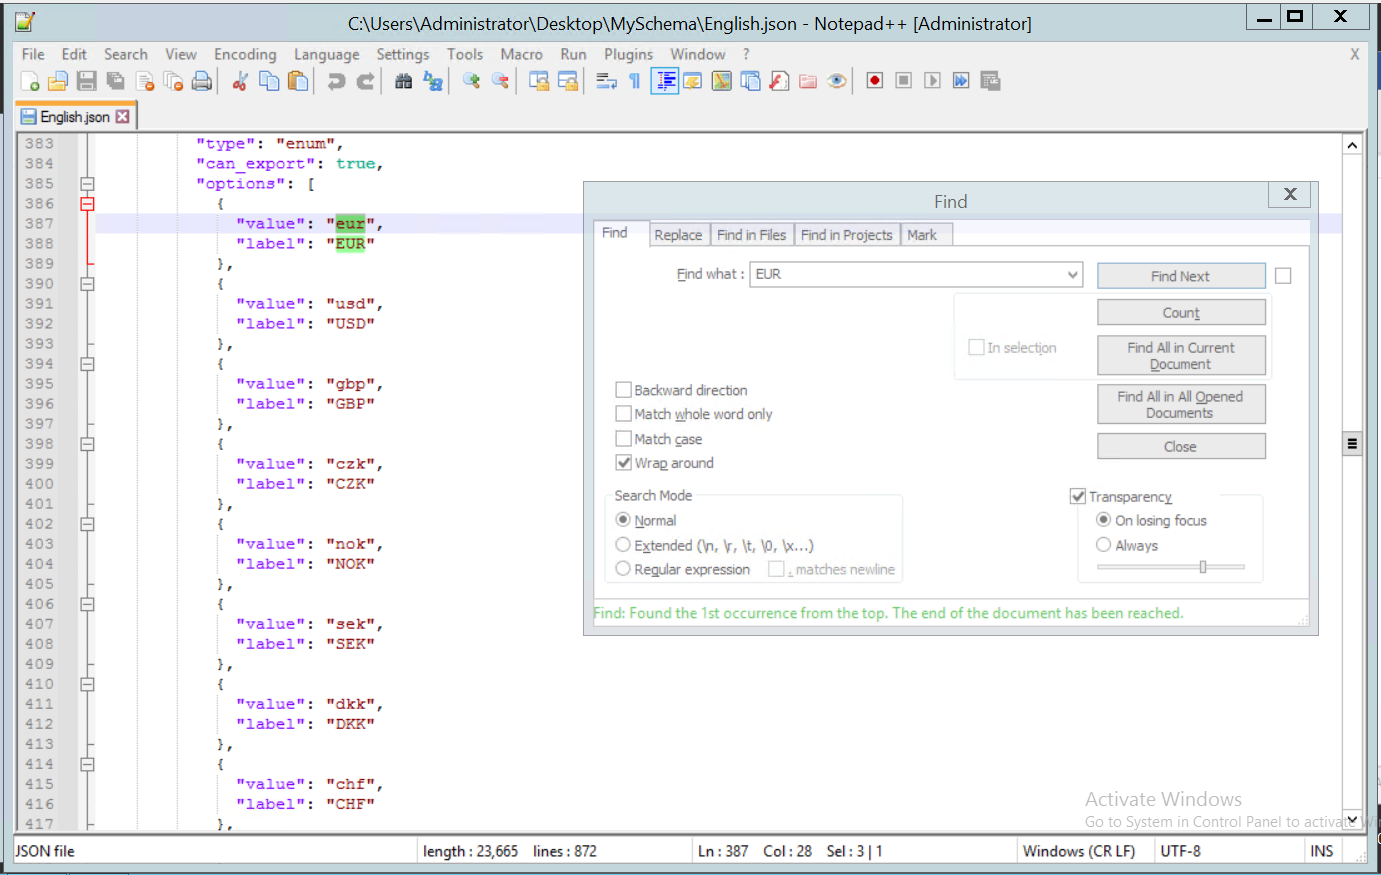Click the Print icon in the toolbar

click(x=202, y=82)
